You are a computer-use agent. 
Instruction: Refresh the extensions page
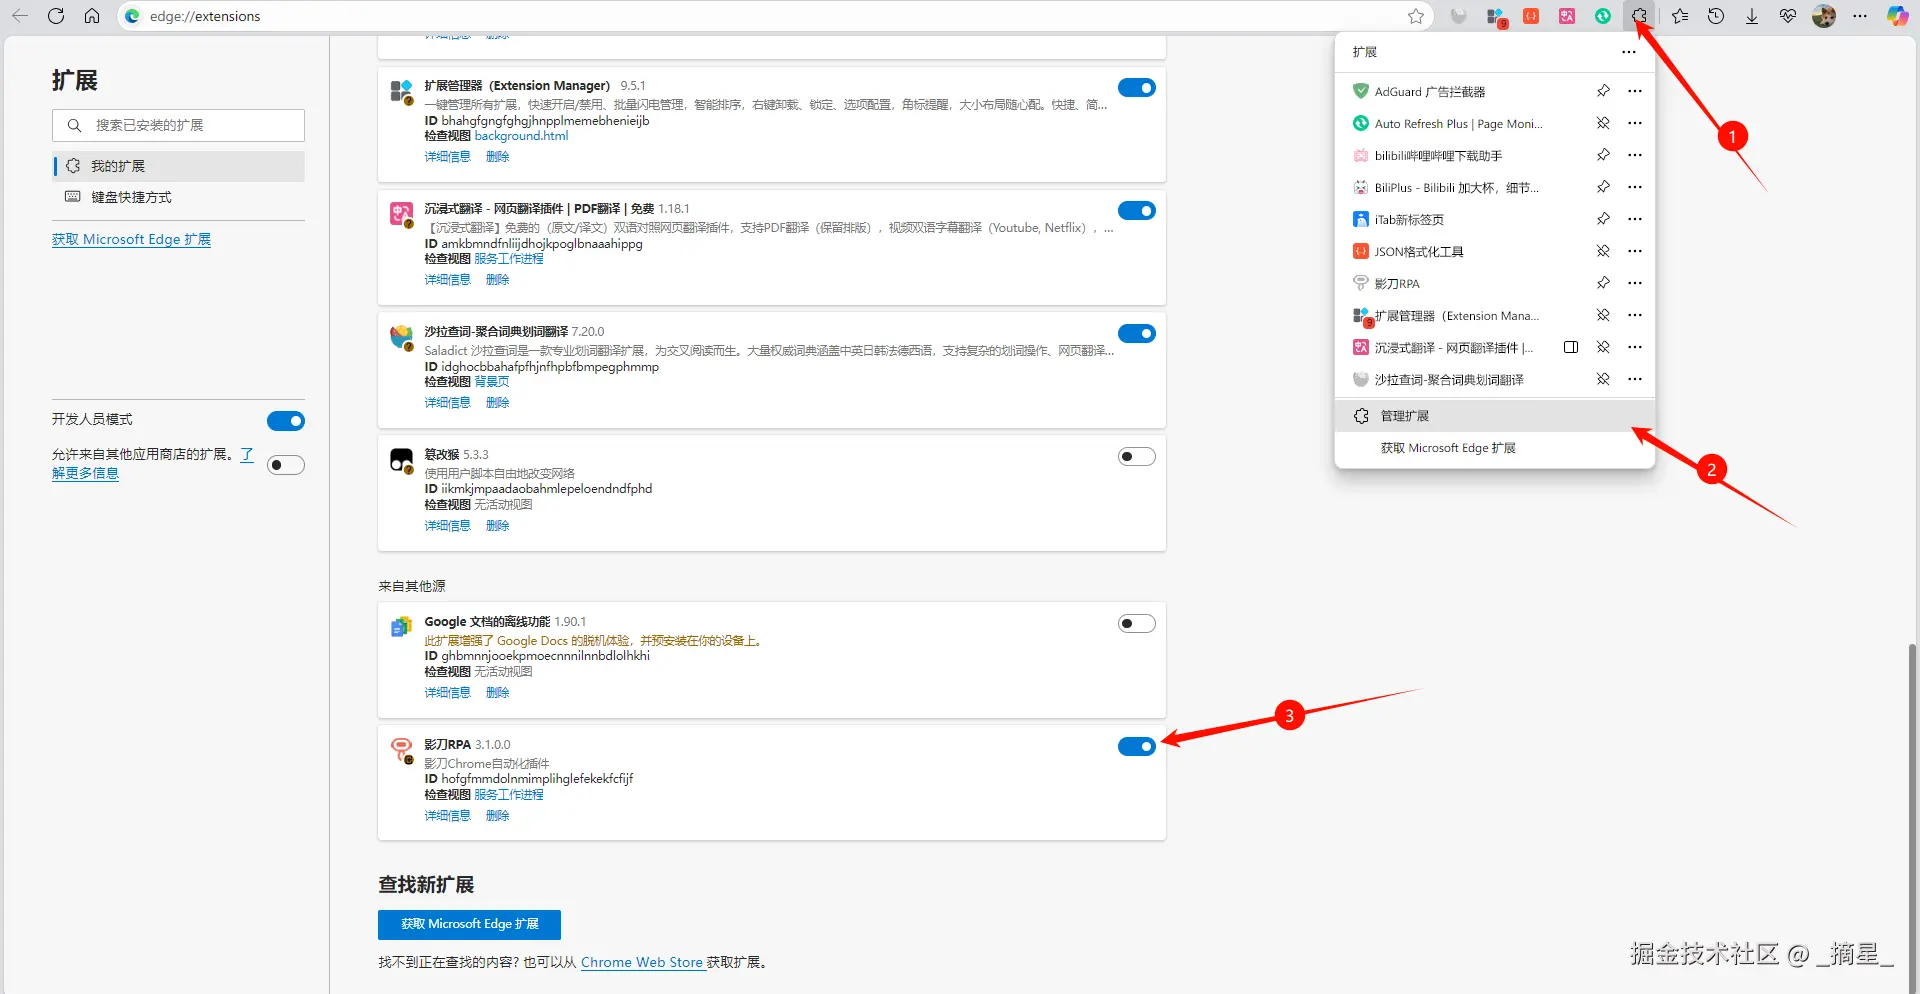click(56, 16)
